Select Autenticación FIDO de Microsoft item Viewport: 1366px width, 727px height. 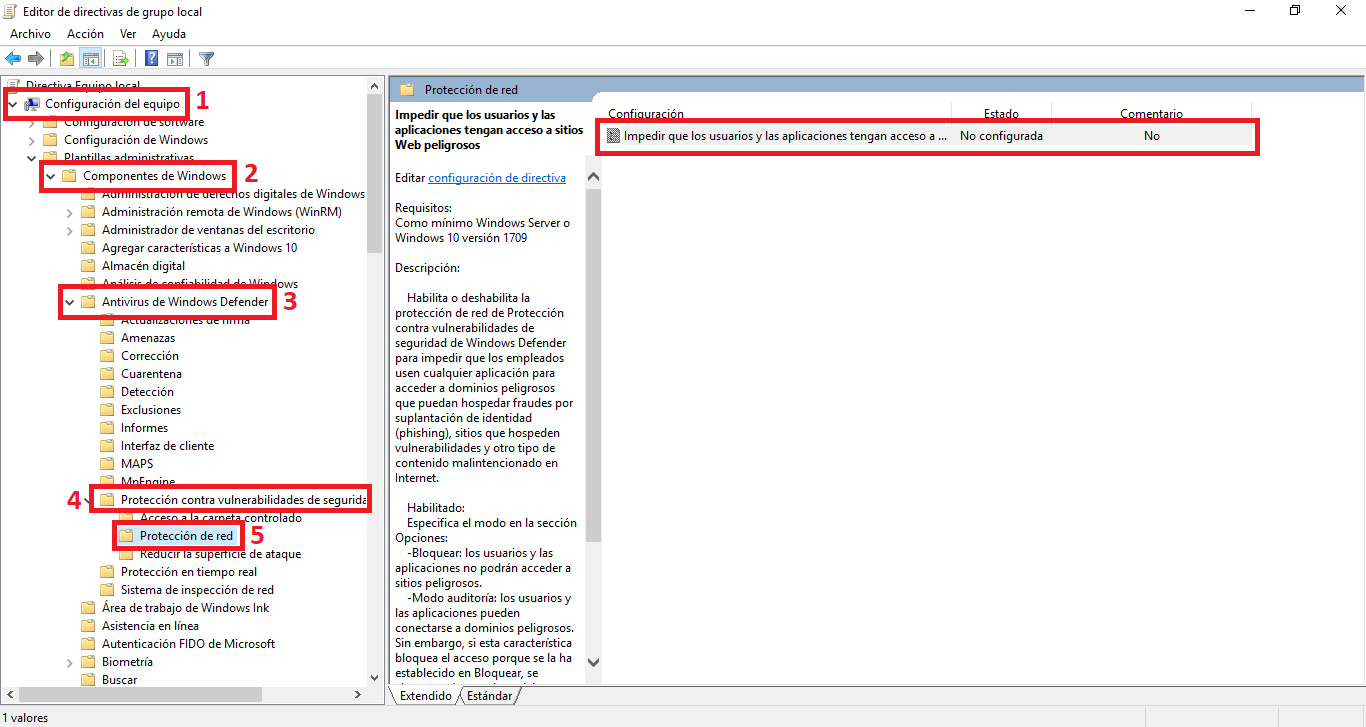[188, 644]
